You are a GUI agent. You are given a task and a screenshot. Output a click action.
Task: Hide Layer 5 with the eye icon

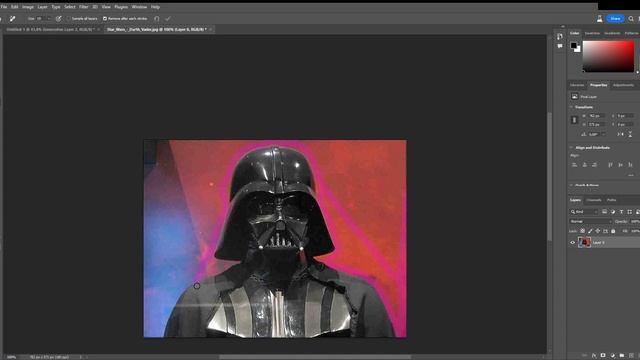tap(573, 242)
